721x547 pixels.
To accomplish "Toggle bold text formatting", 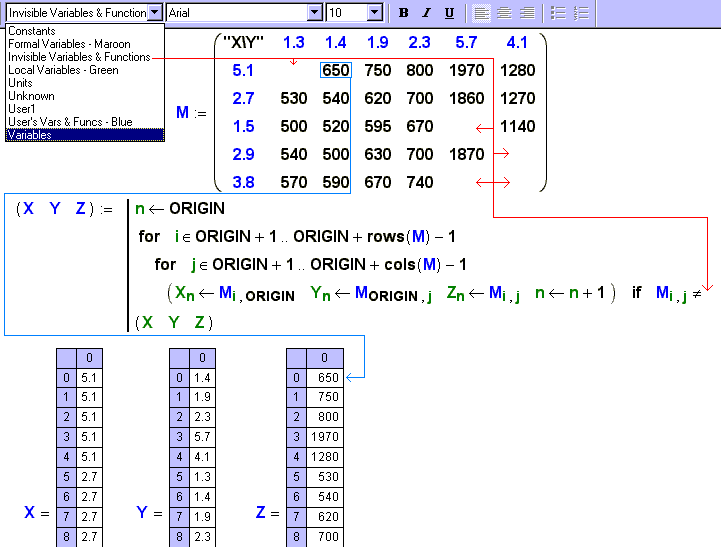I will click(x=403, y=13).
